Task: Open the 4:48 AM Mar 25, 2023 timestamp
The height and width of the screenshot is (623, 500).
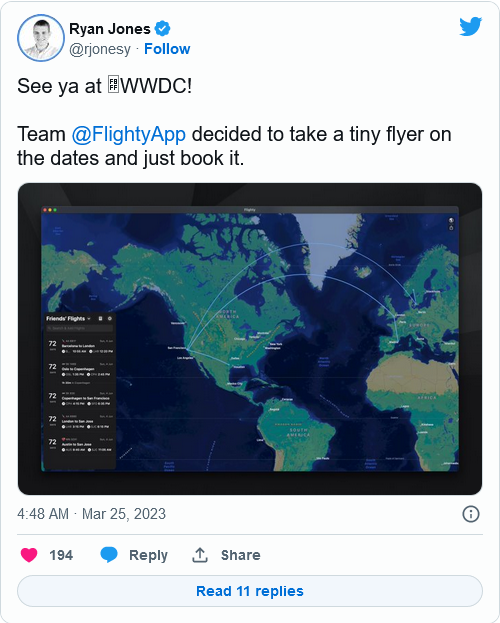Action: click(91, 514)
